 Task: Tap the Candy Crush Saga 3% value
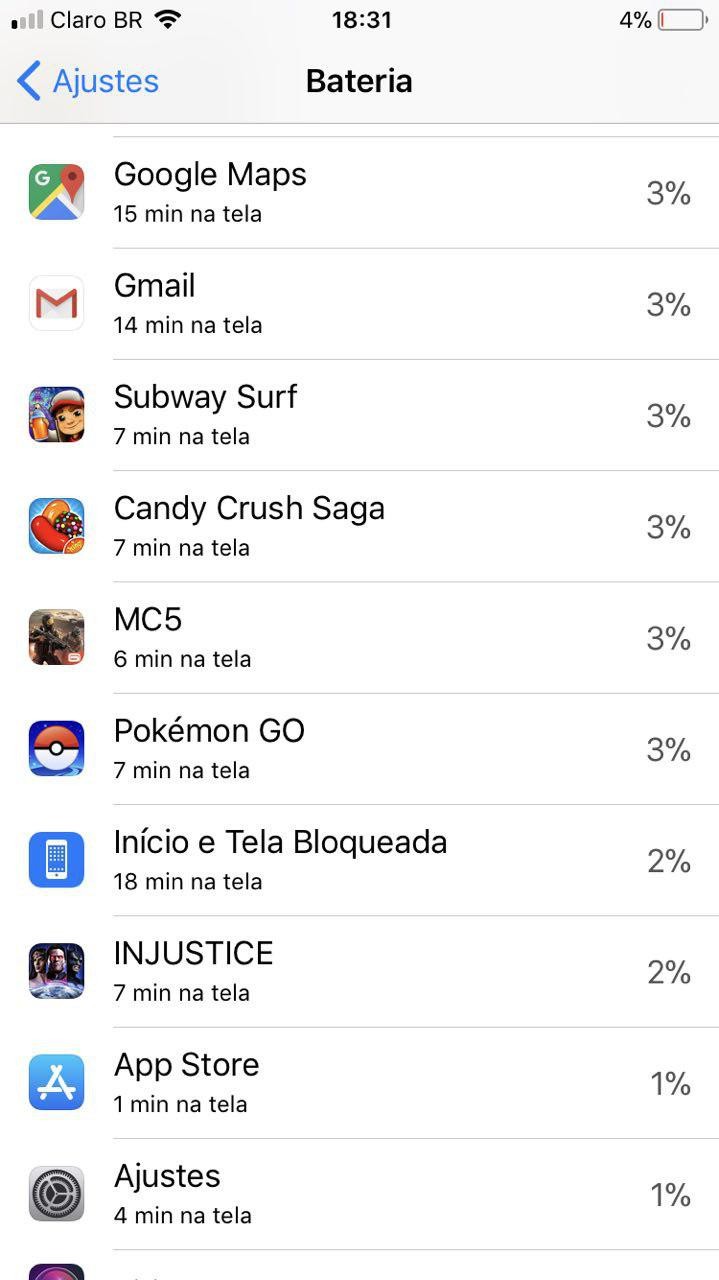click(x=668, y=527)
